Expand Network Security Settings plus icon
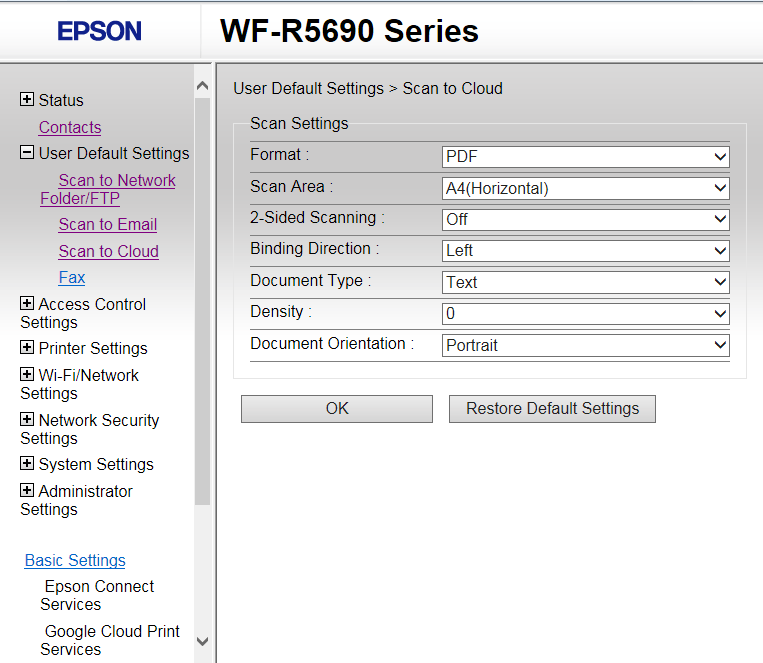This screenshot has height=663, width=763. point(27,419)
